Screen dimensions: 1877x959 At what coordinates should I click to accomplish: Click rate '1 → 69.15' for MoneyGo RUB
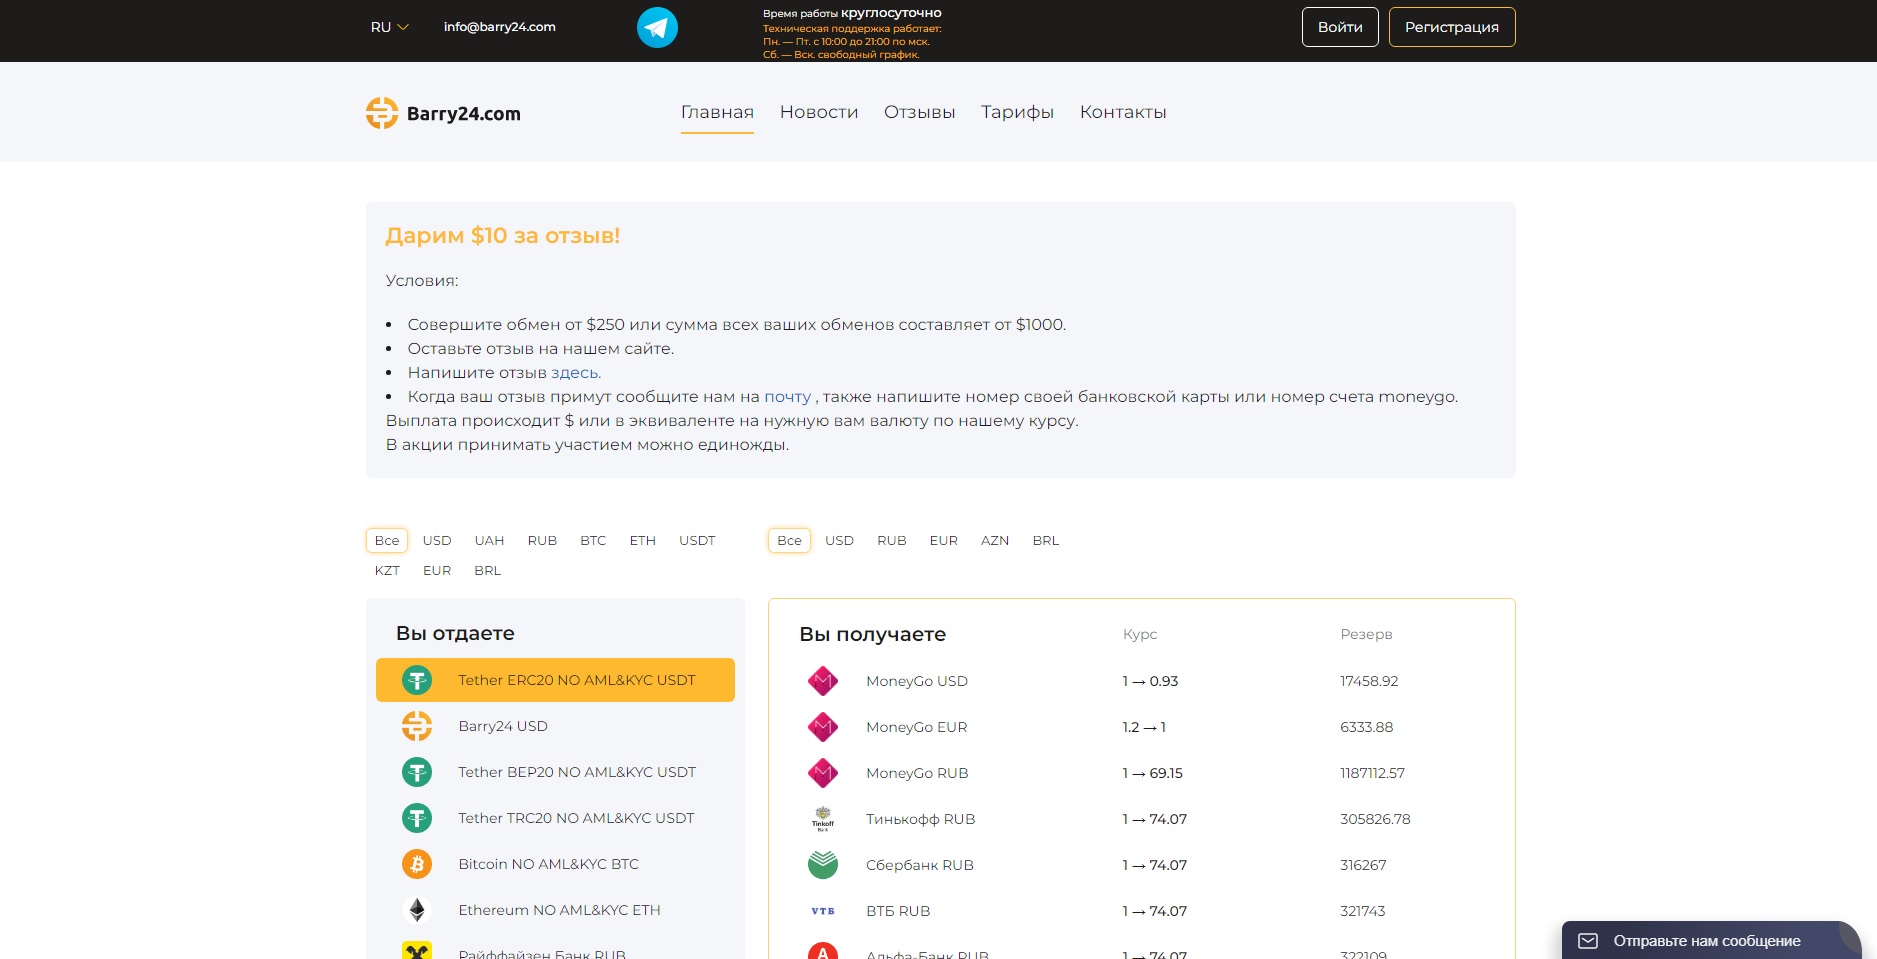click(1152, 773)
